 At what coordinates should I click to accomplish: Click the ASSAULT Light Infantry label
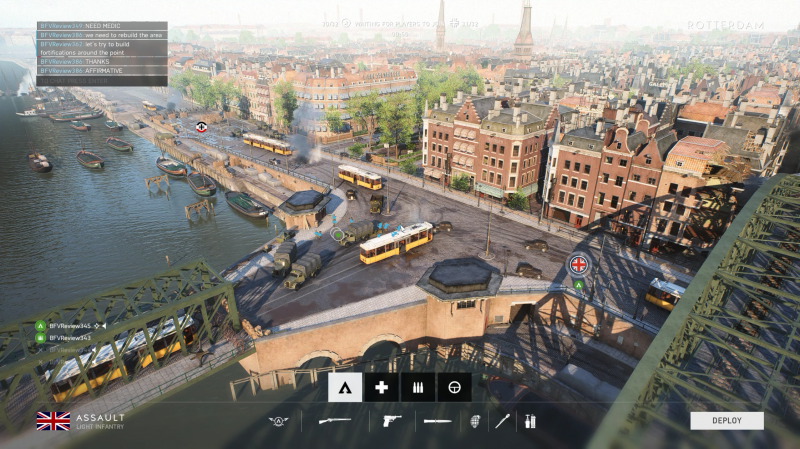[100, 421]
